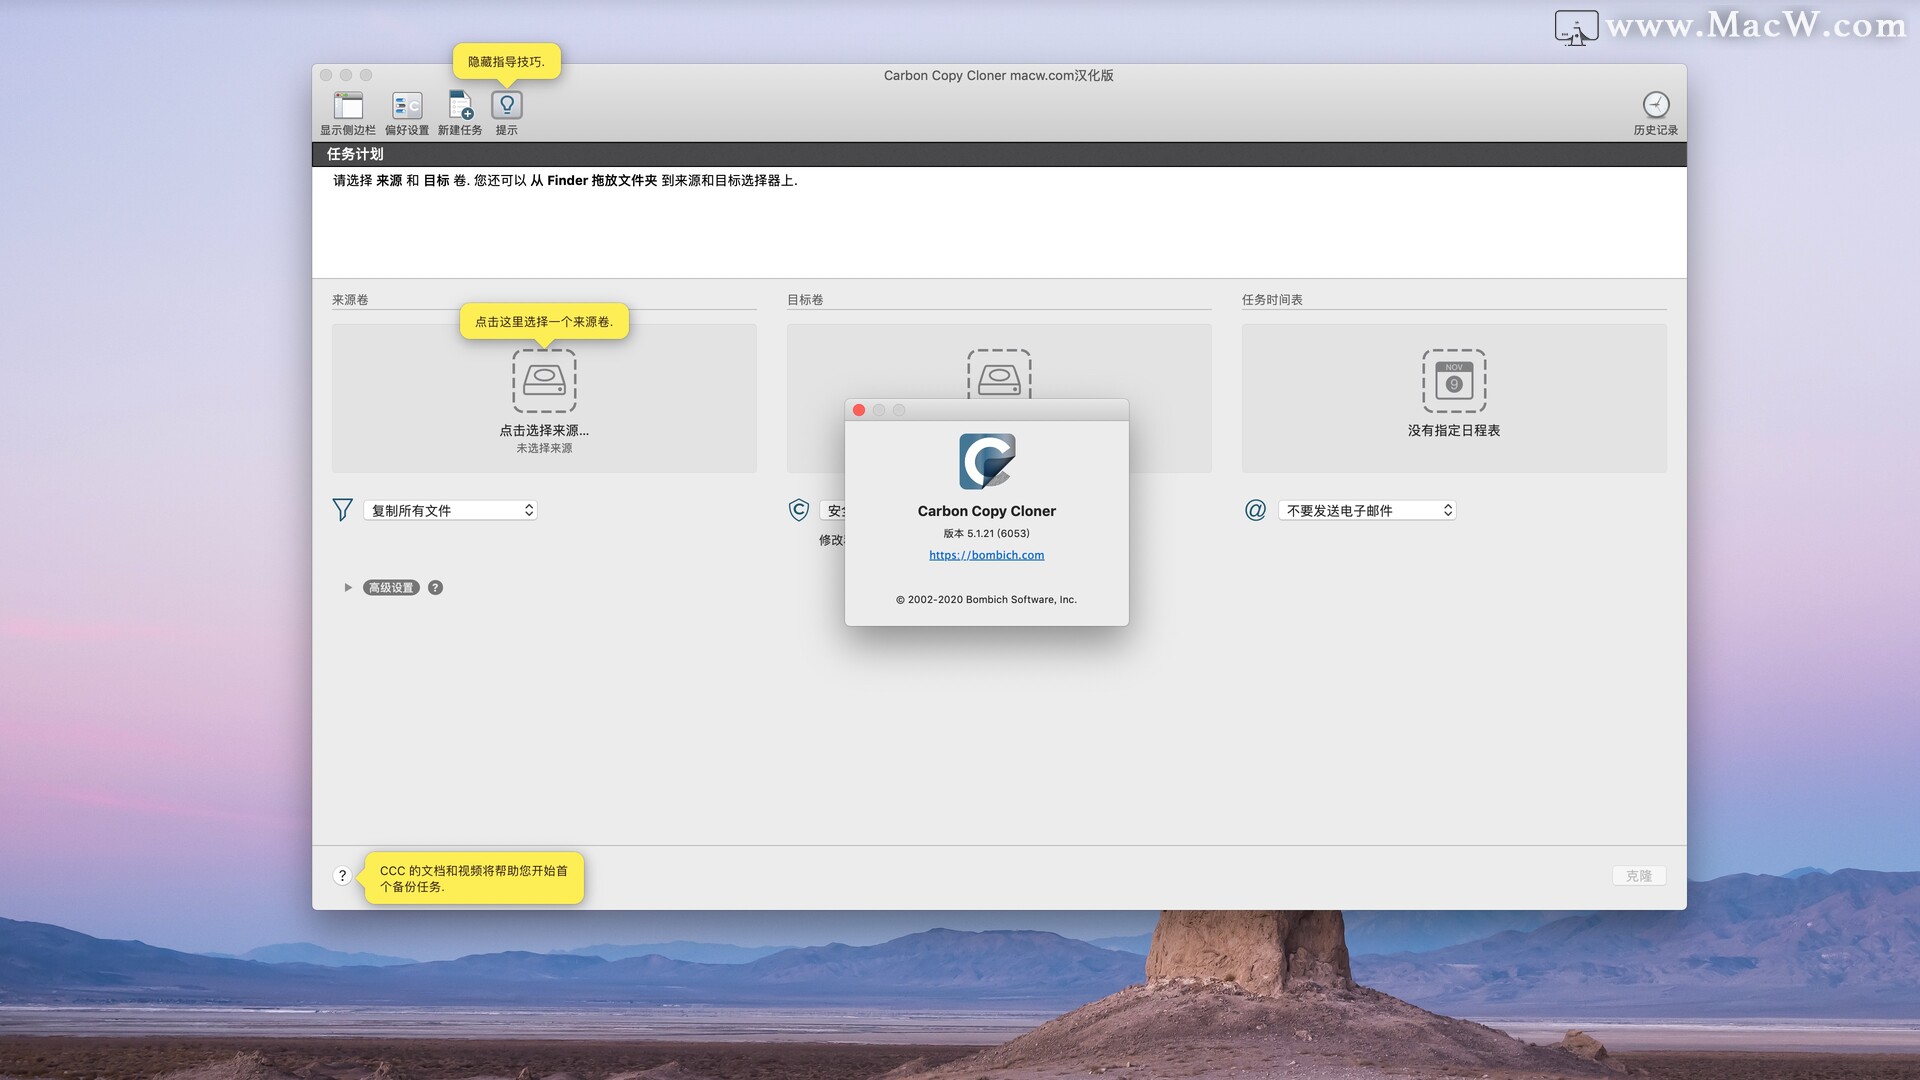Click the 克隆 clone button
The width and height of the screenshot is (1920, 1080).
tap(1639, 876)
